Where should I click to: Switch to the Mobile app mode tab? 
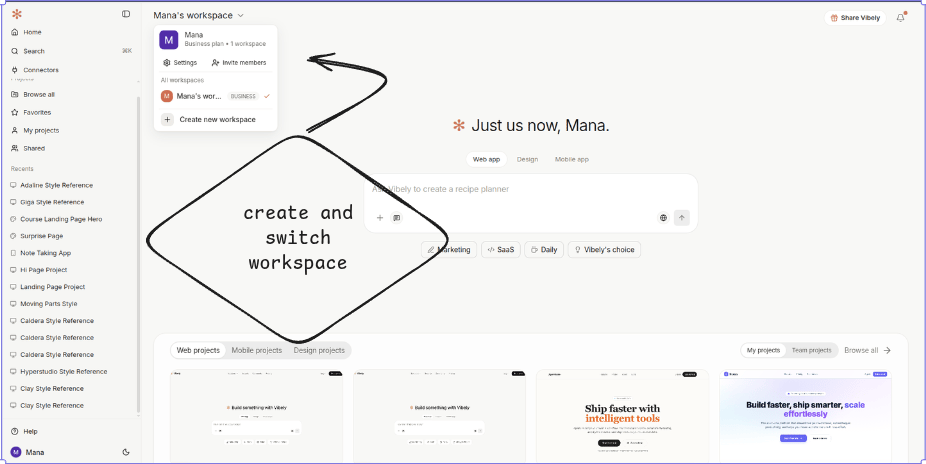[x=572, y=159]
